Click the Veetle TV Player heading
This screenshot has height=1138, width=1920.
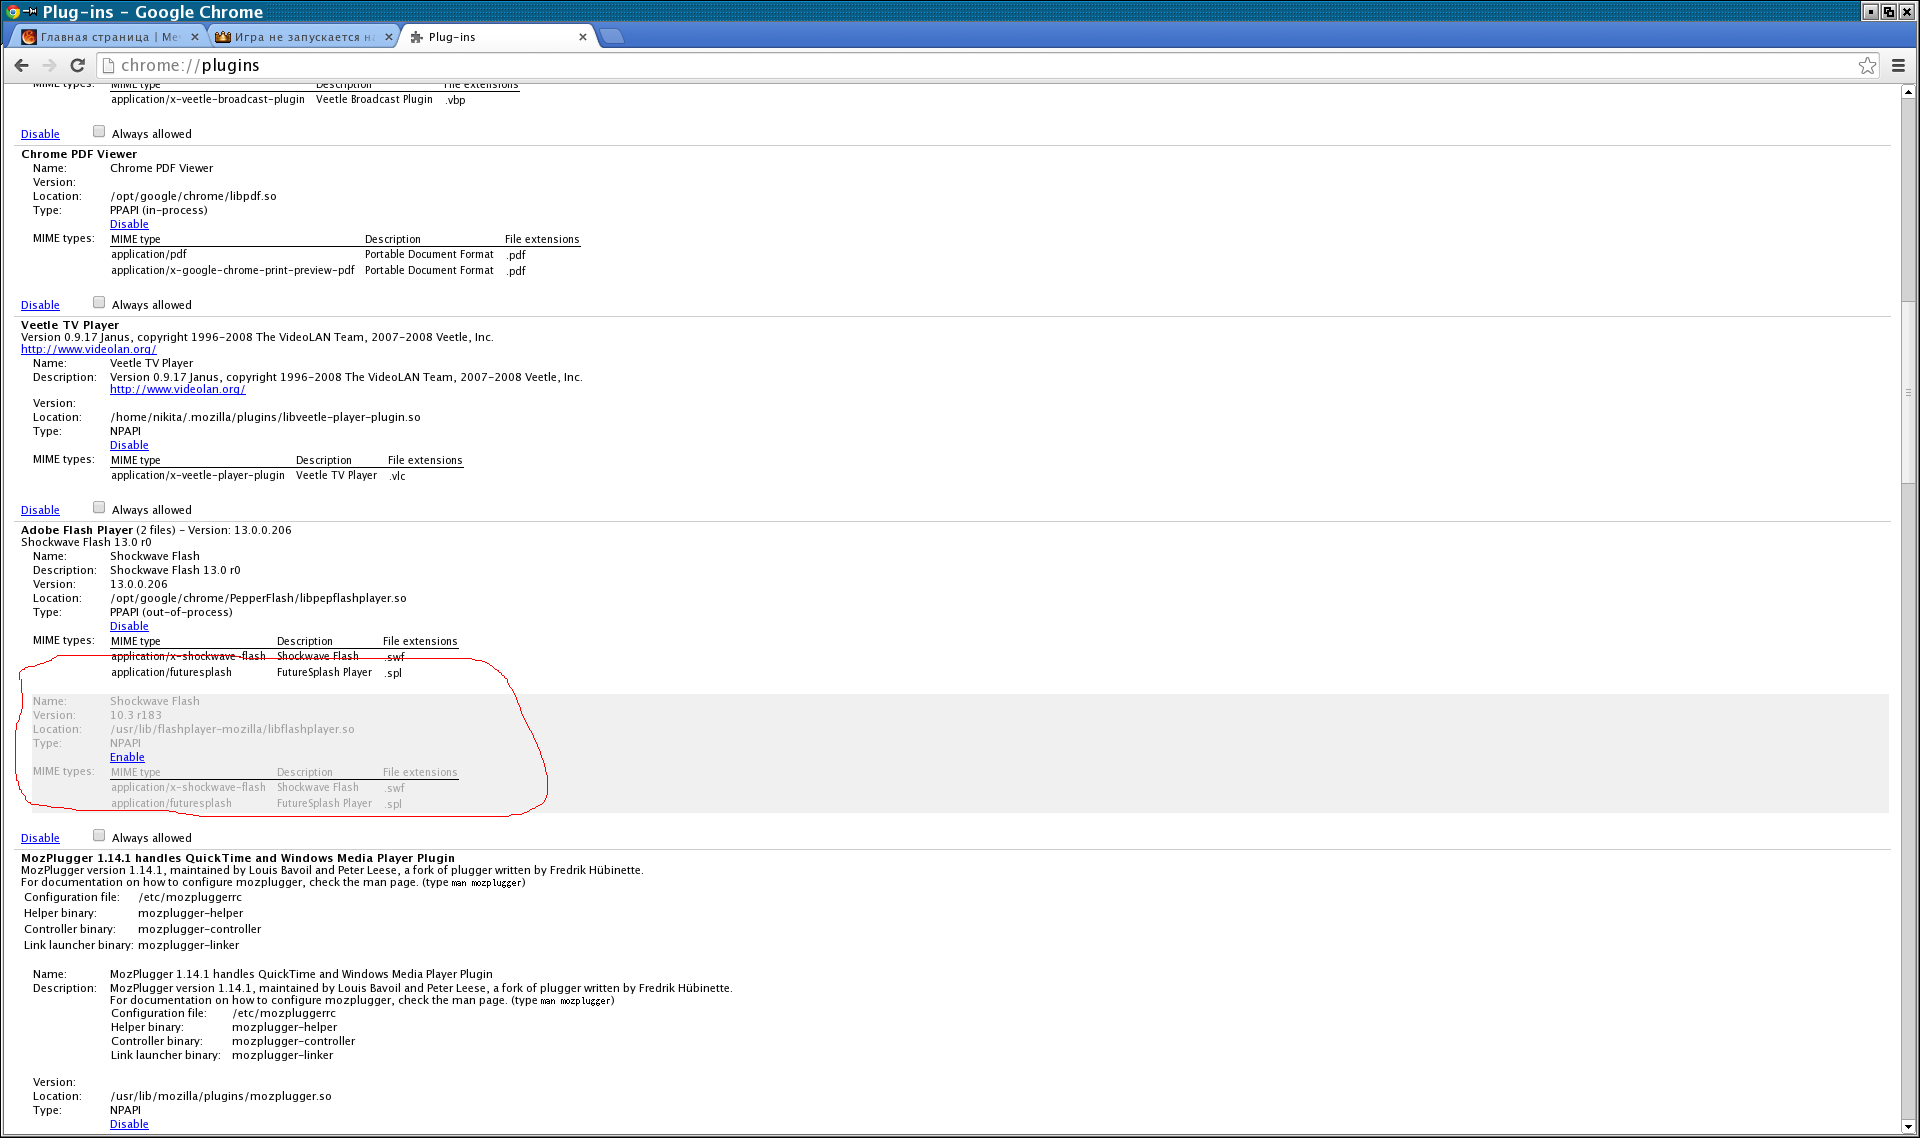(x=70, y=325)
